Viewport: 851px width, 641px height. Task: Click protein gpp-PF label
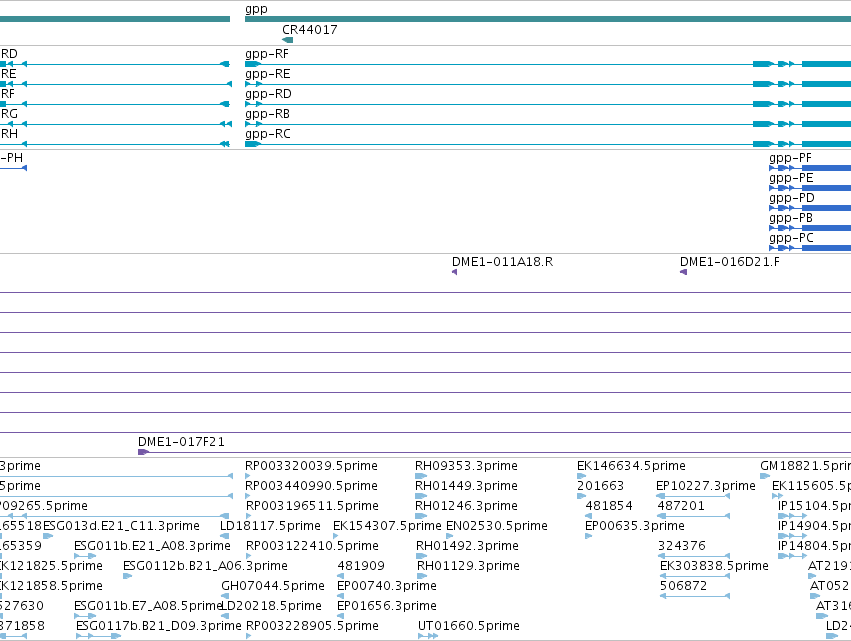point(790,158)
